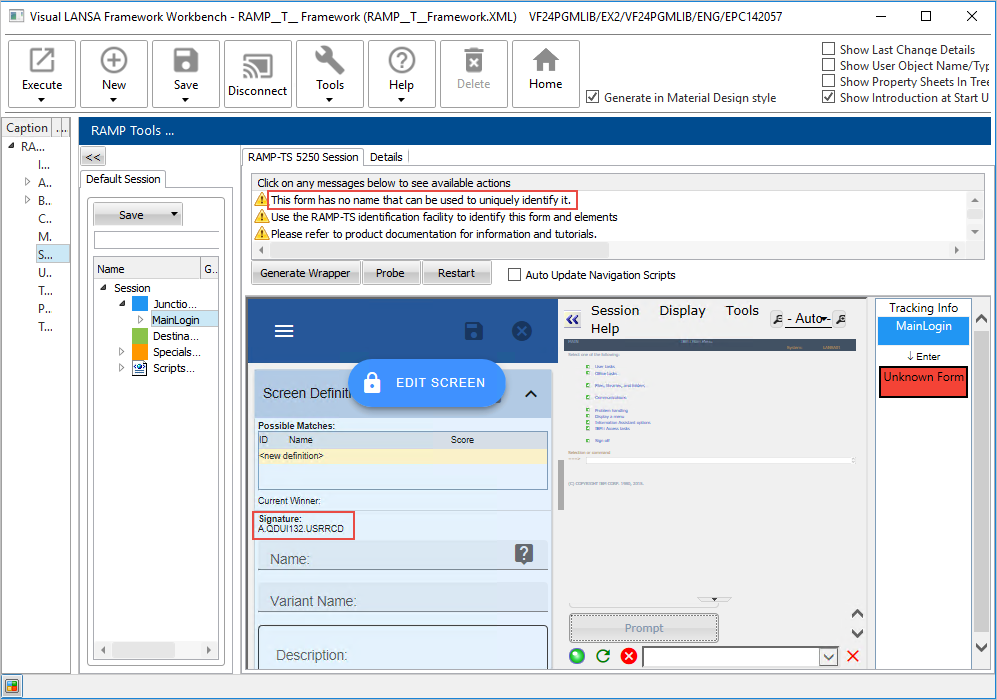
Task: Click the question mark help icon beside Name
Action: coord(523,554)
